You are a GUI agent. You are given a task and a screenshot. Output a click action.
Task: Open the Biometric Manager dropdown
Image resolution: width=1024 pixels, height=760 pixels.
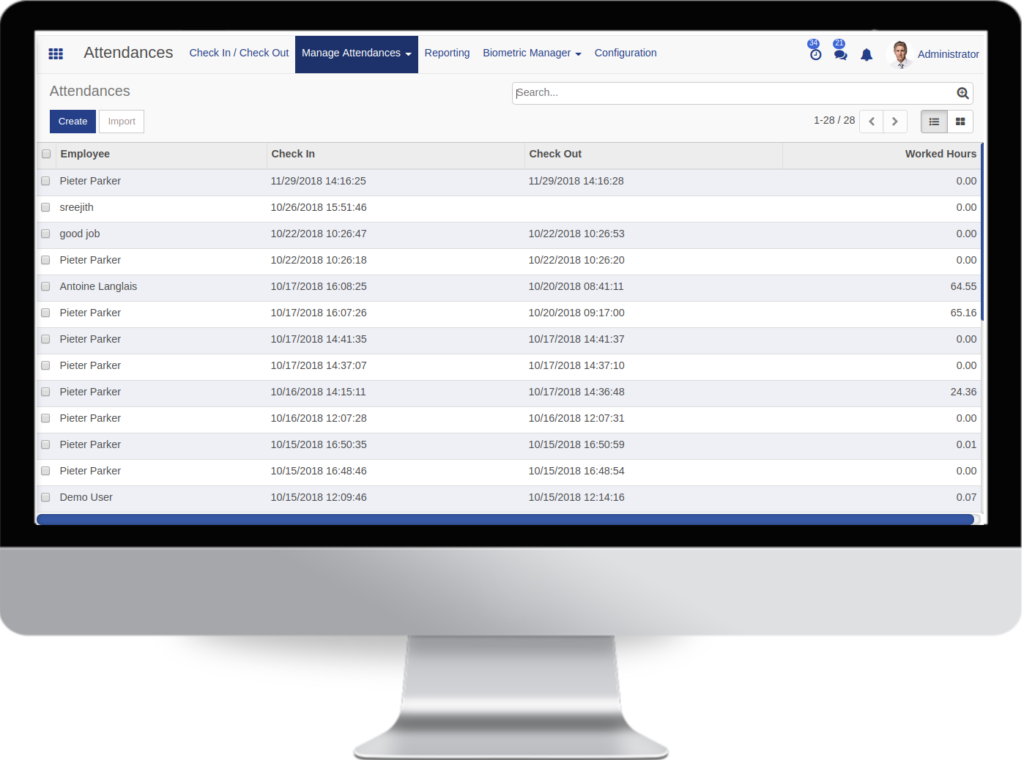(531, 52)
